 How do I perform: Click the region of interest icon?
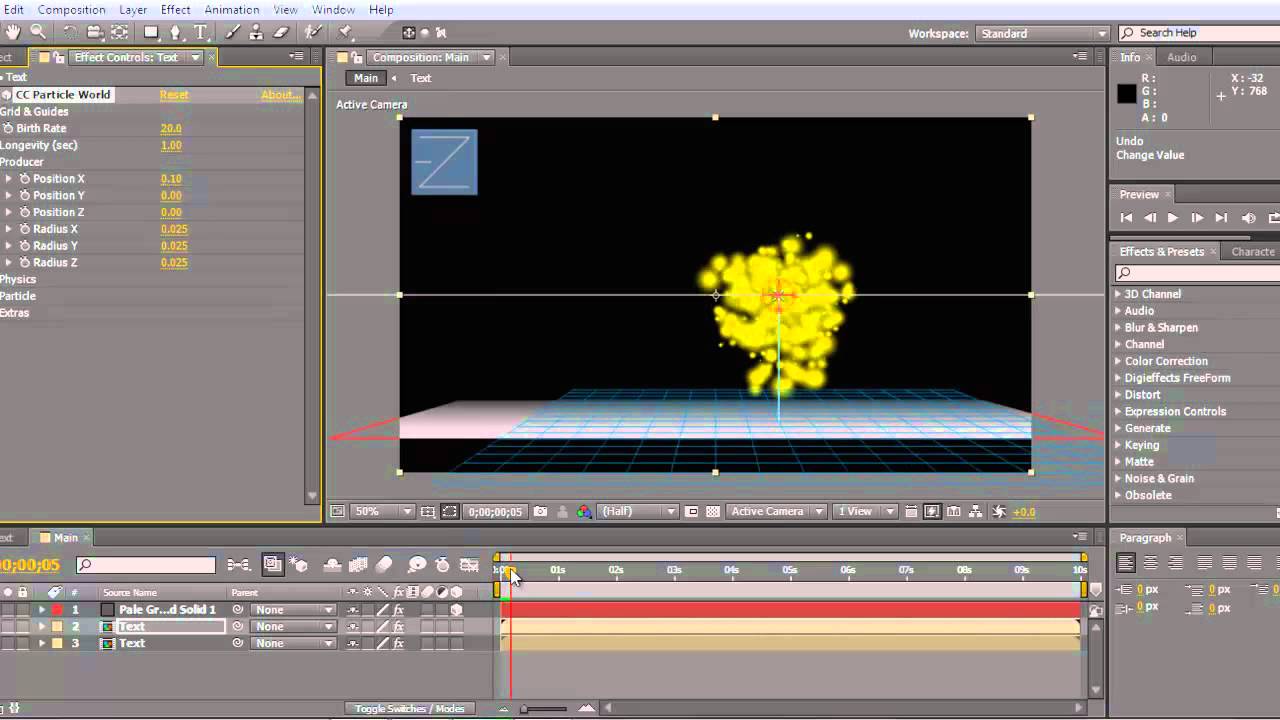[x=691, y=511]
